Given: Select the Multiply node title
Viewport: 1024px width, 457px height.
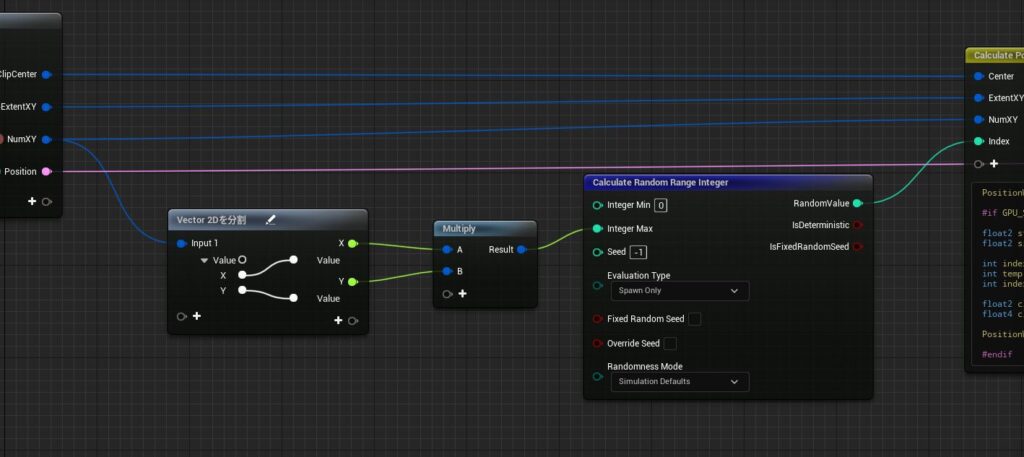Looking at the screenshot, I should pos(459,228).
